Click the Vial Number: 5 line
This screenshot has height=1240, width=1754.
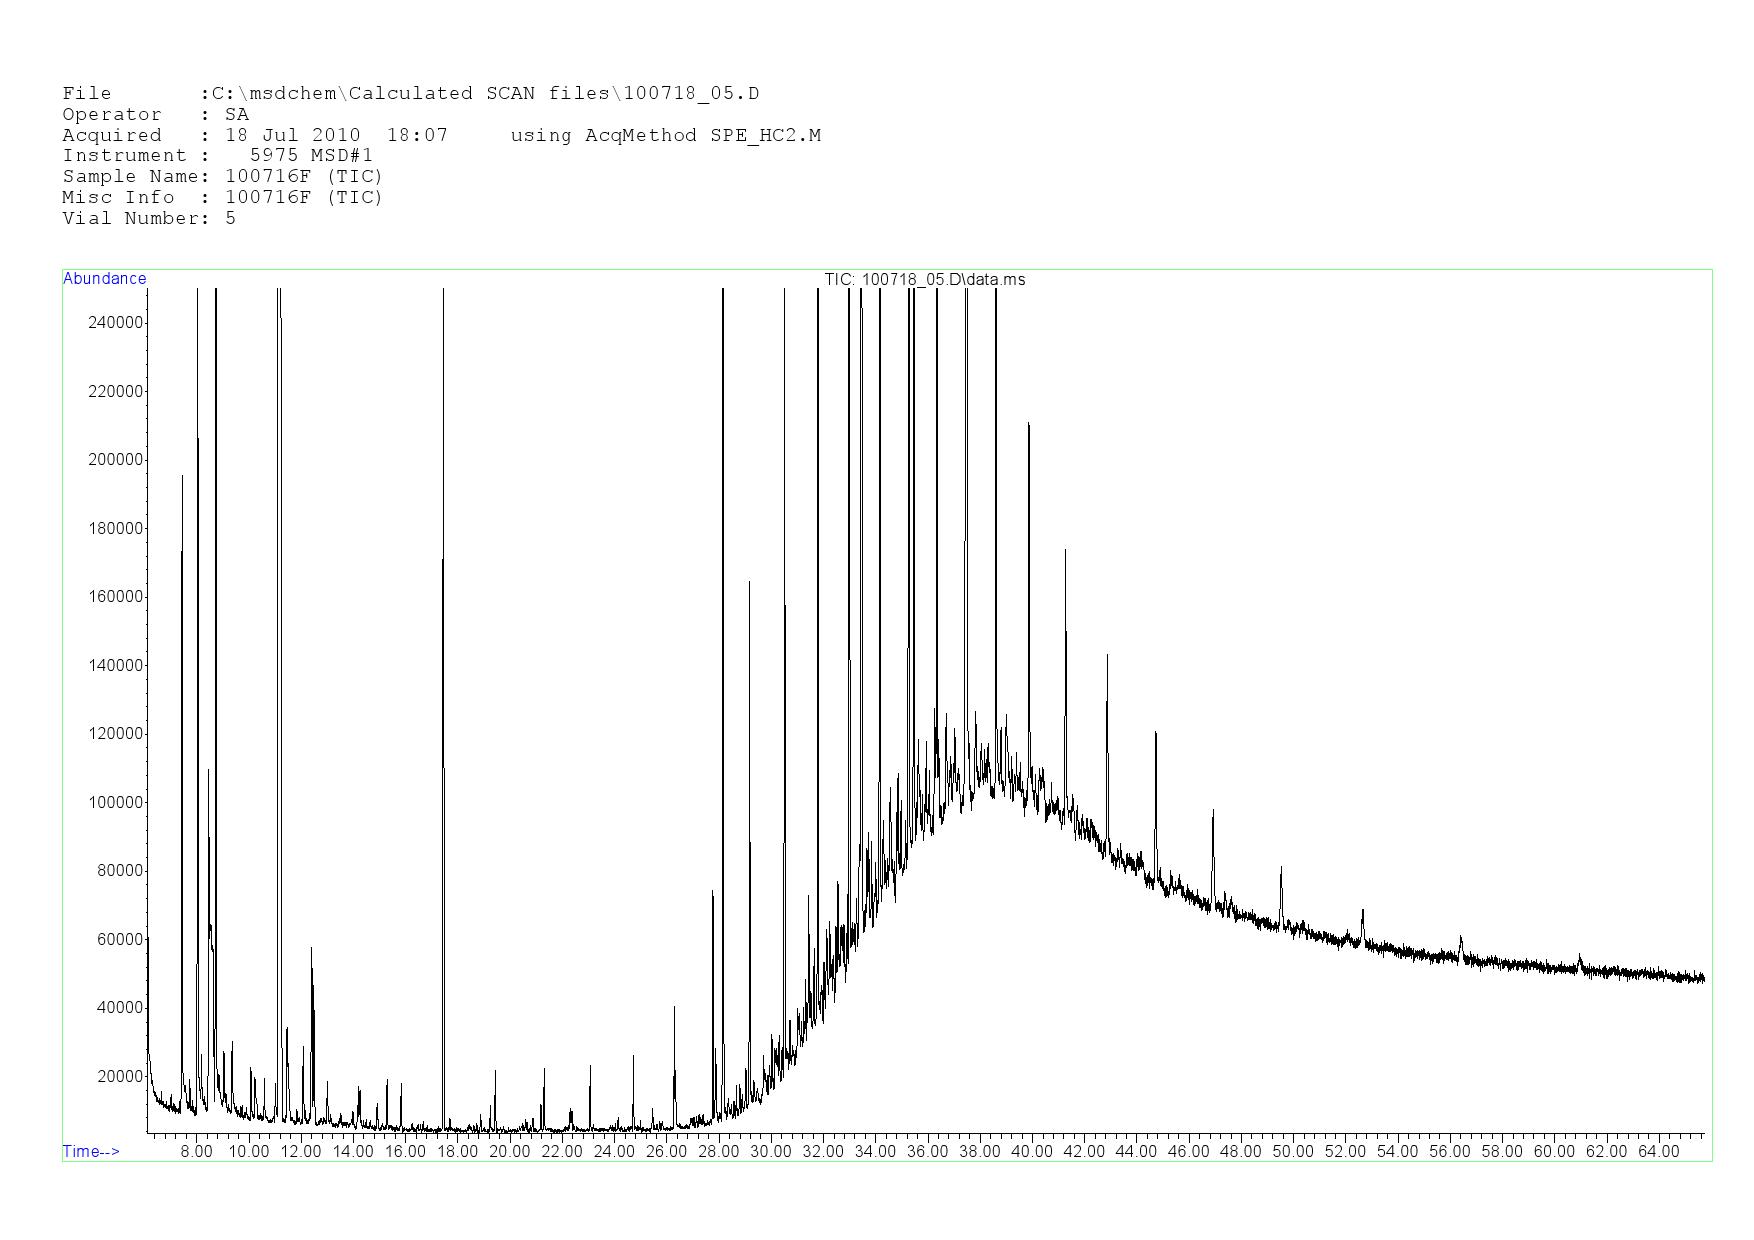pyautogui.click(x=149, y=219)
